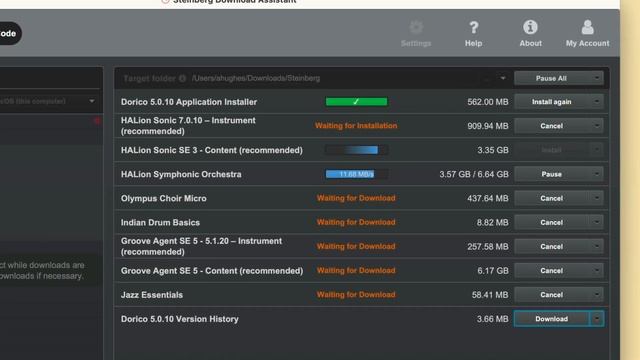Image resolution: width=640 pixels, height=360 pixels.
Task: Open dropdown arrow for Olympus Choir Micro
Action: pos(597,198)
